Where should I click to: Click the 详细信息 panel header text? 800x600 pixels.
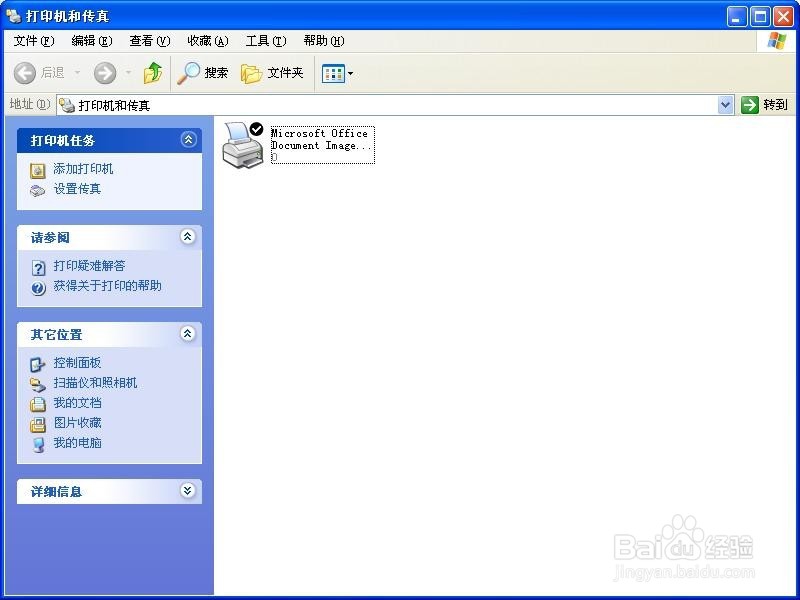(x=57, y=492)
